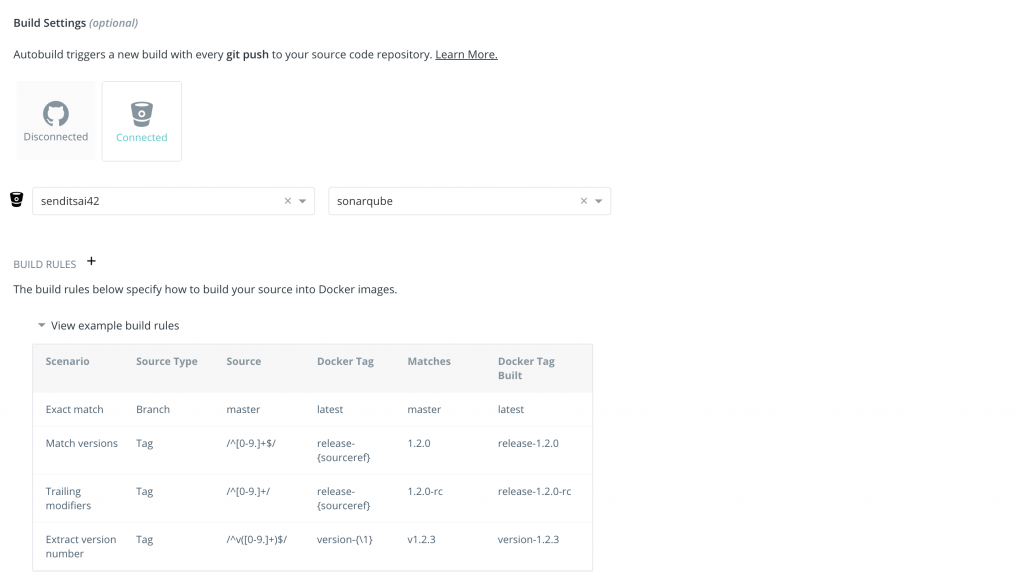Click the Scenario column header
This screenshot has width=1024, height=577.
click(68, 361)
